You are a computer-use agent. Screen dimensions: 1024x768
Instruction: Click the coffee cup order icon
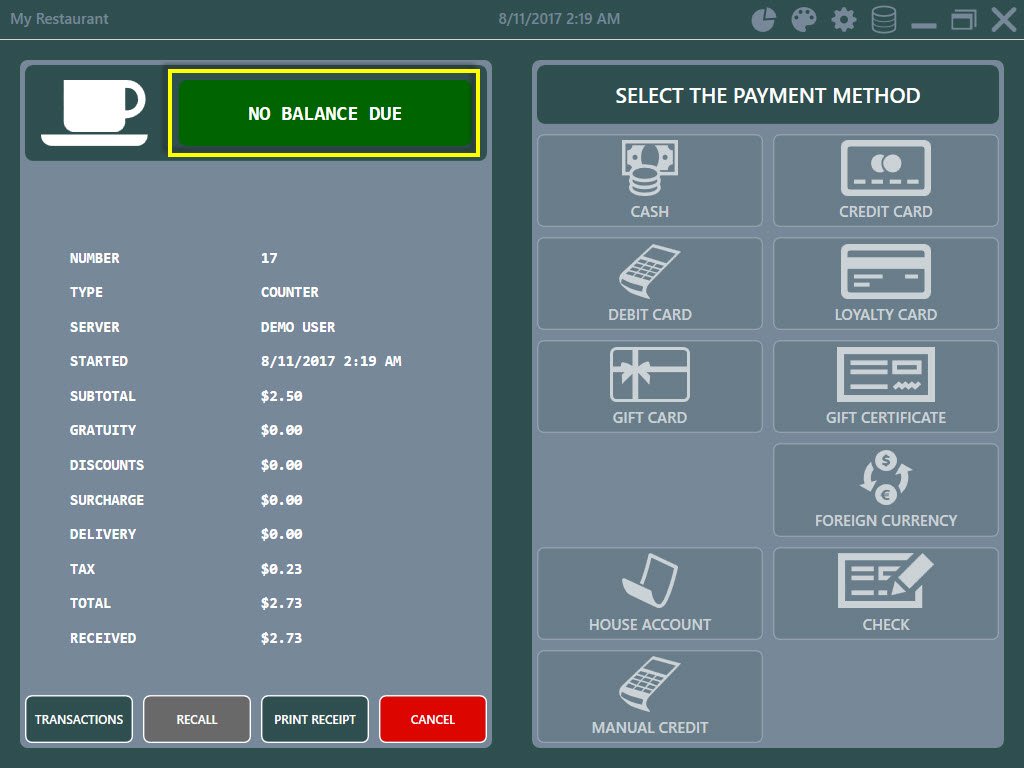(95, 112)
